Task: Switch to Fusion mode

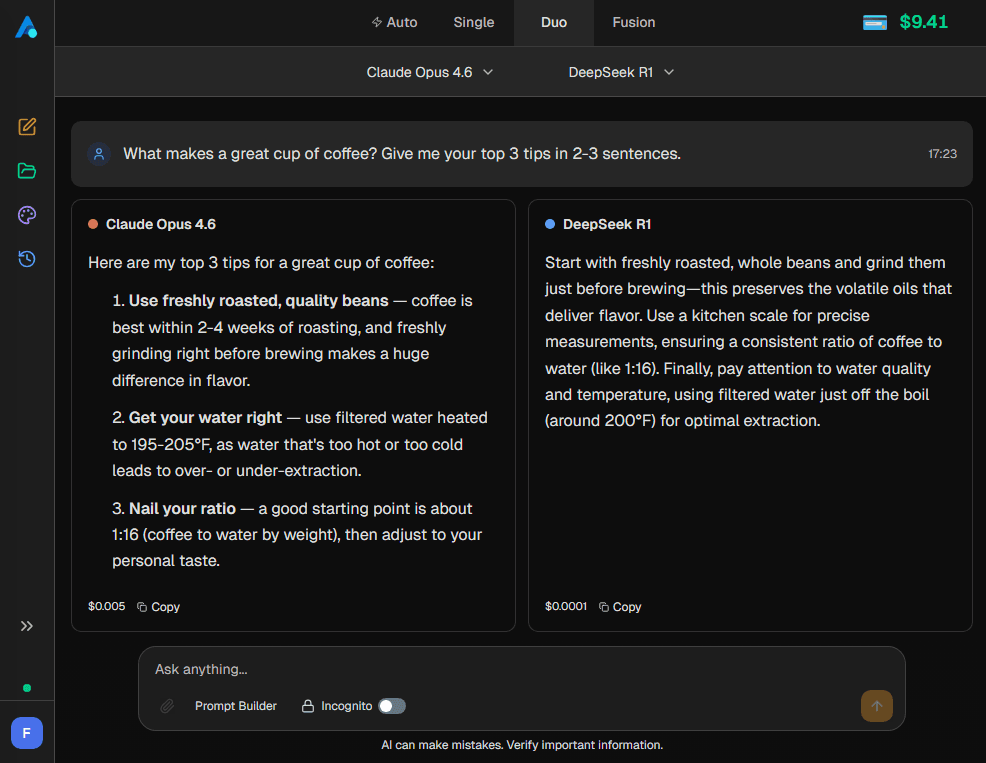Action: tap(633, 22)
